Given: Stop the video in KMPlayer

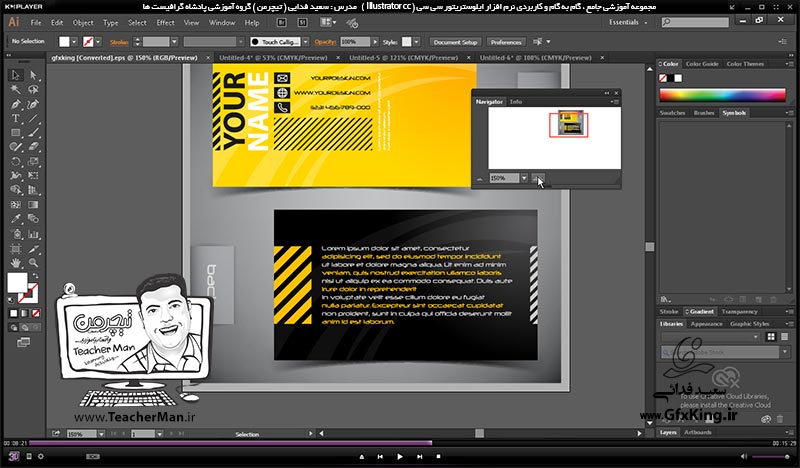Looking at the screenshot, I should 438,456.
